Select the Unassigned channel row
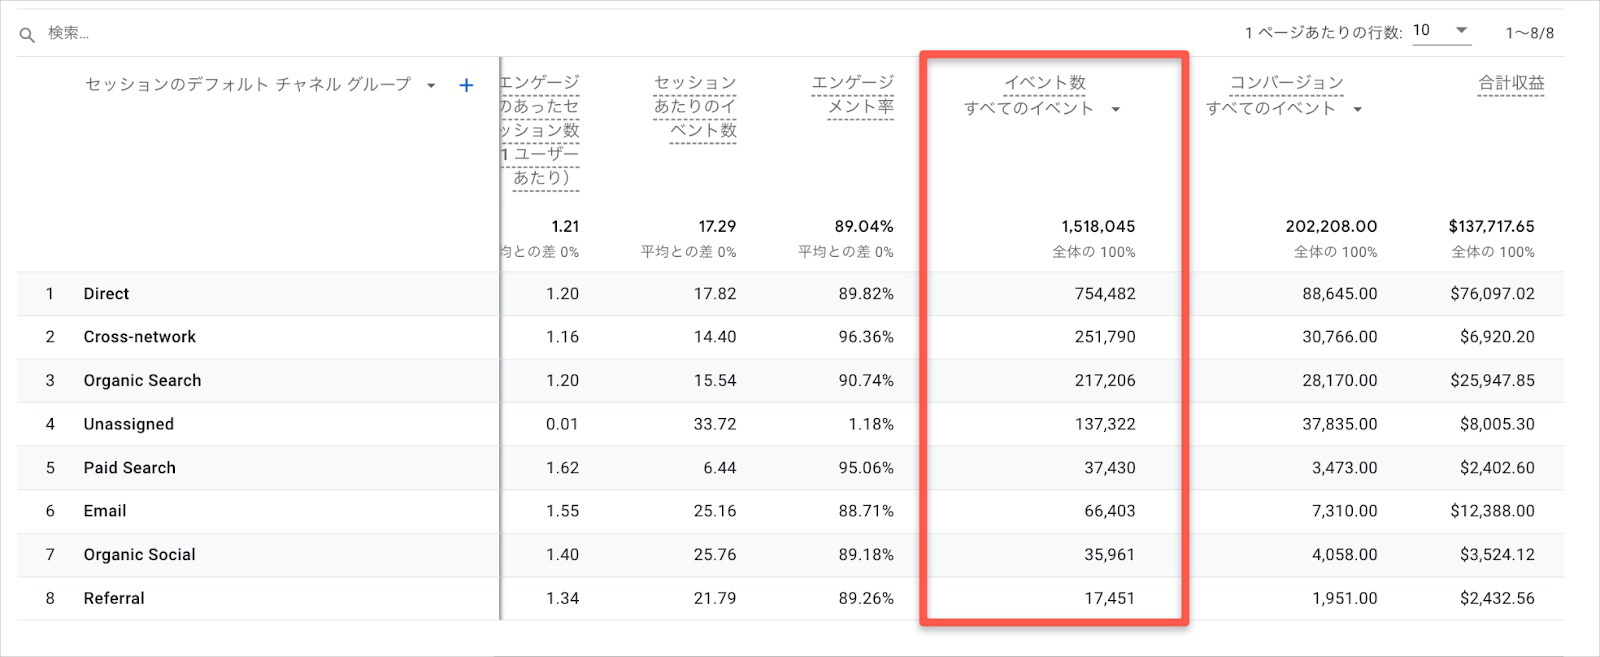1600x657 pixels. click(x=128, y=424)
